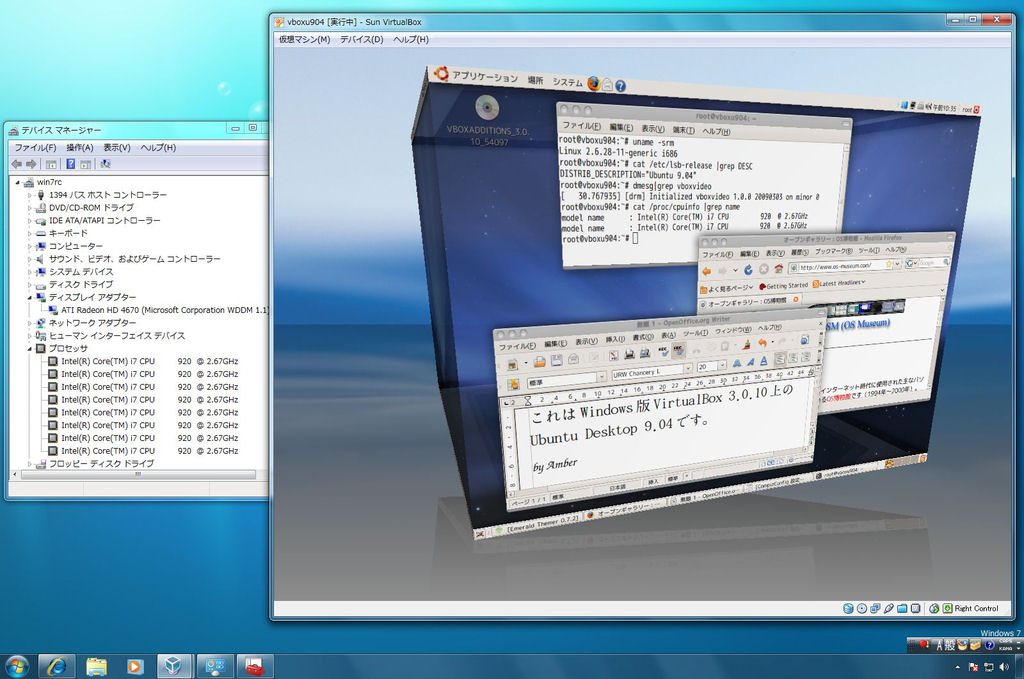Open 表示(V) menu in Device Manager

(x=117, y=148)
